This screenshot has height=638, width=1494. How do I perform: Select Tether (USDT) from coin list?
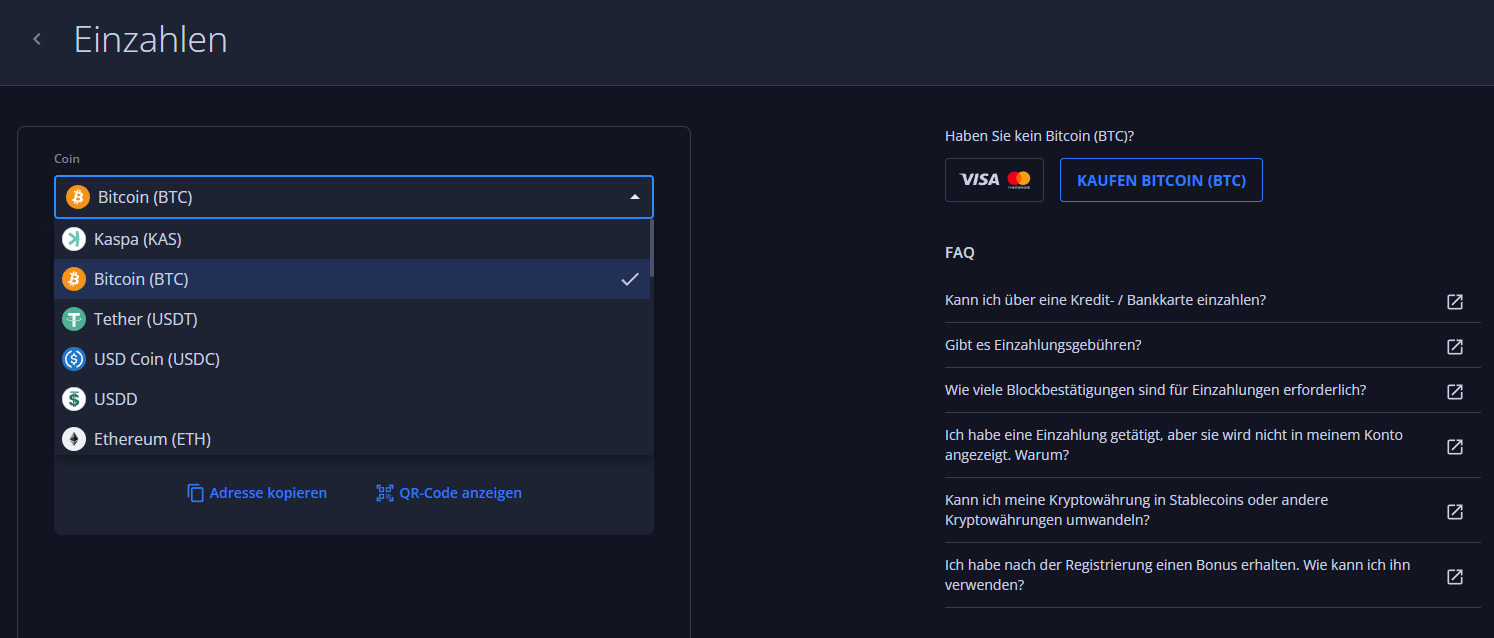[x=352, y=319]
